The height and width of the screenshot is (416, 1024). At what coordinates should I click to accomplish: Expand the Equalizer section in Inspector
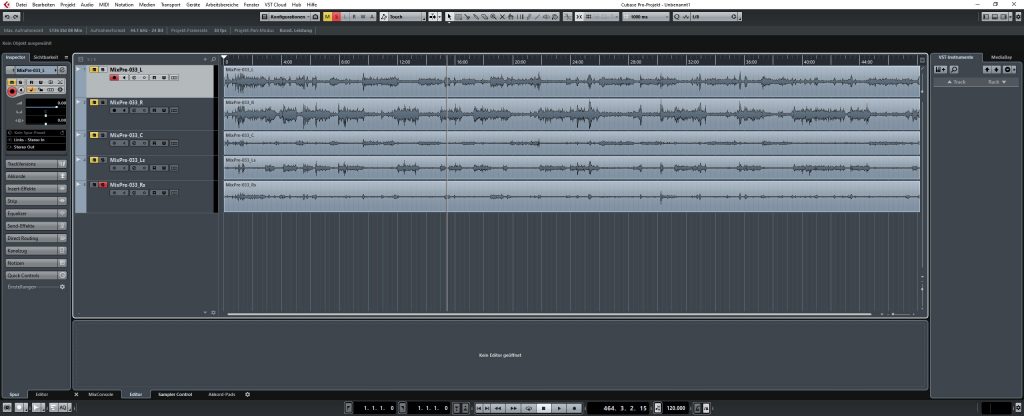coord(32,213)
